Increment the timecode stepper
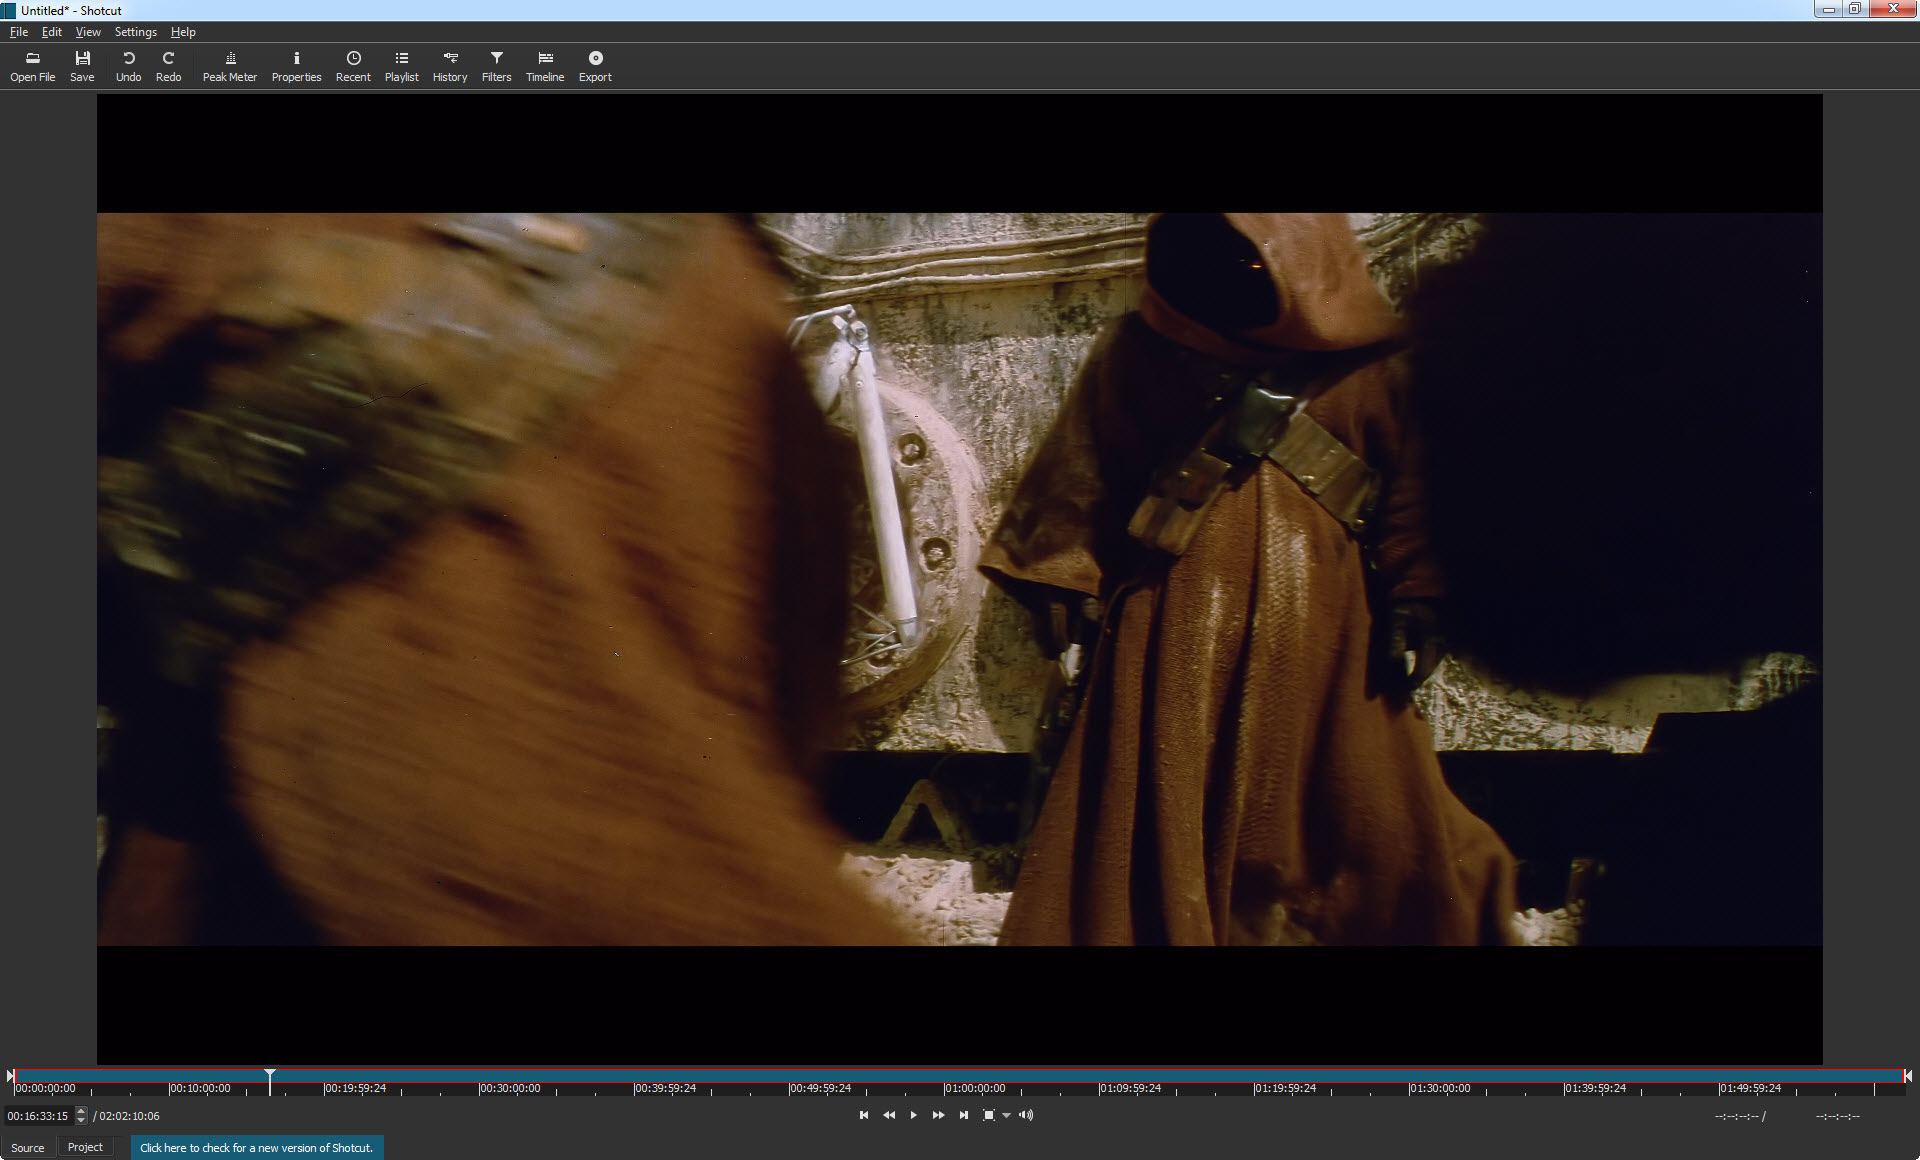The height and width of the screenshot is (1160, 1920). click(81, 1111)
